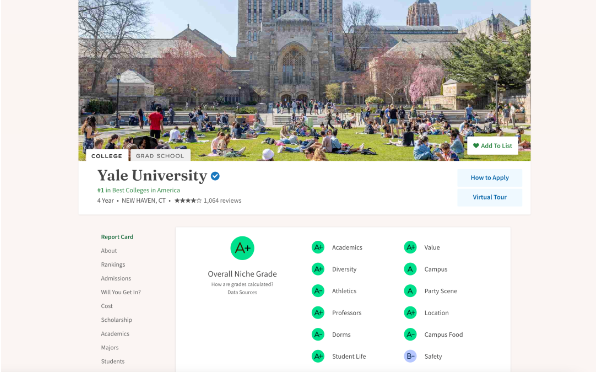Screen dimensions: 597x373
Task: Click the blue verified checkmark beside Yale University
Action: (215, 176)
